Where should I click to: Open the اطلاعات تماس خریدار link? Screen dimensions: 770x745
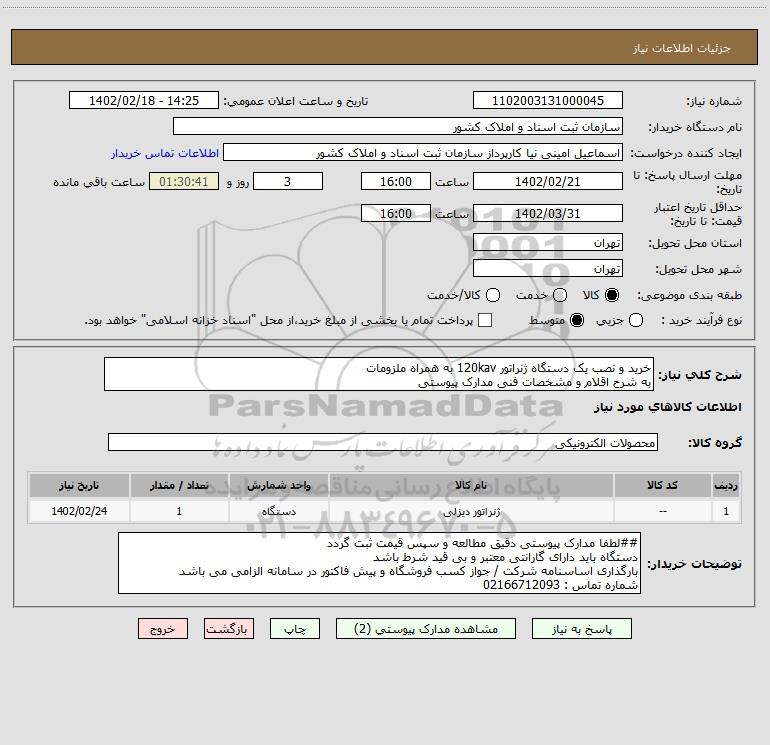(165, 153)
